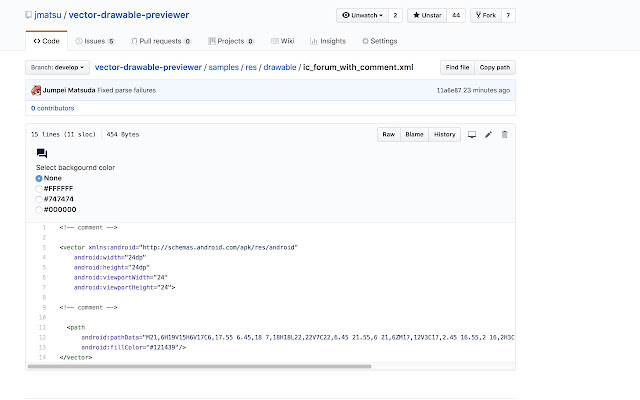The image size is (640, 400).
Task: Edit this file with pencil icon
Action: pyautogui.click(x=489, y=135)
